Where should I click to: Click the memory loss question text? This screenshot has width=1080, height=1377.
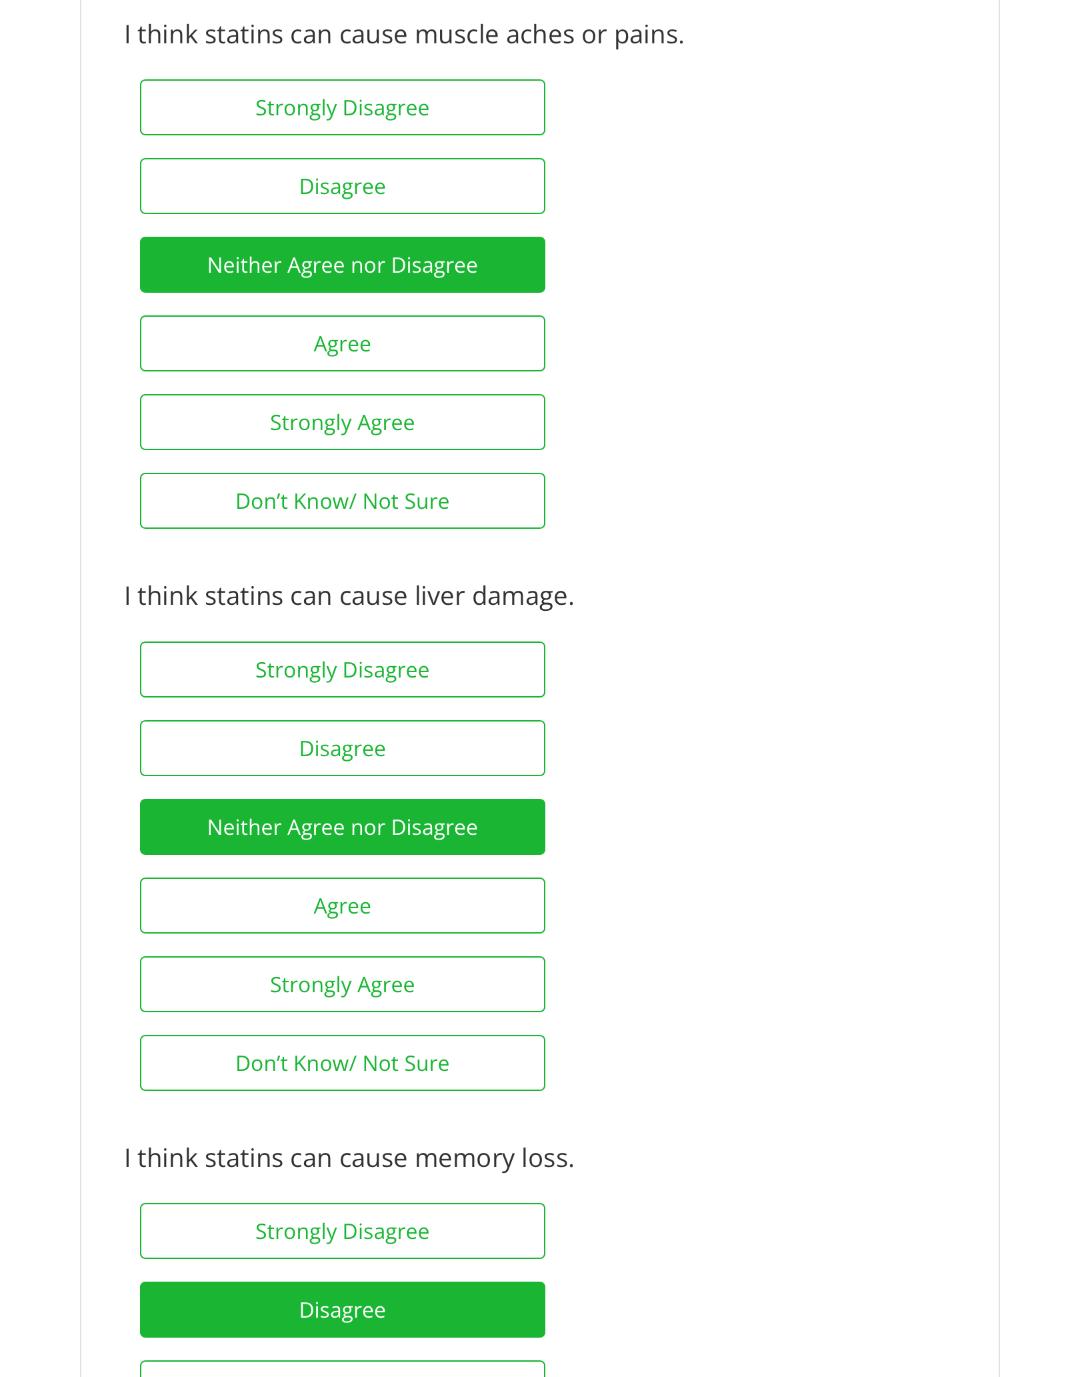click(349, 1158)
